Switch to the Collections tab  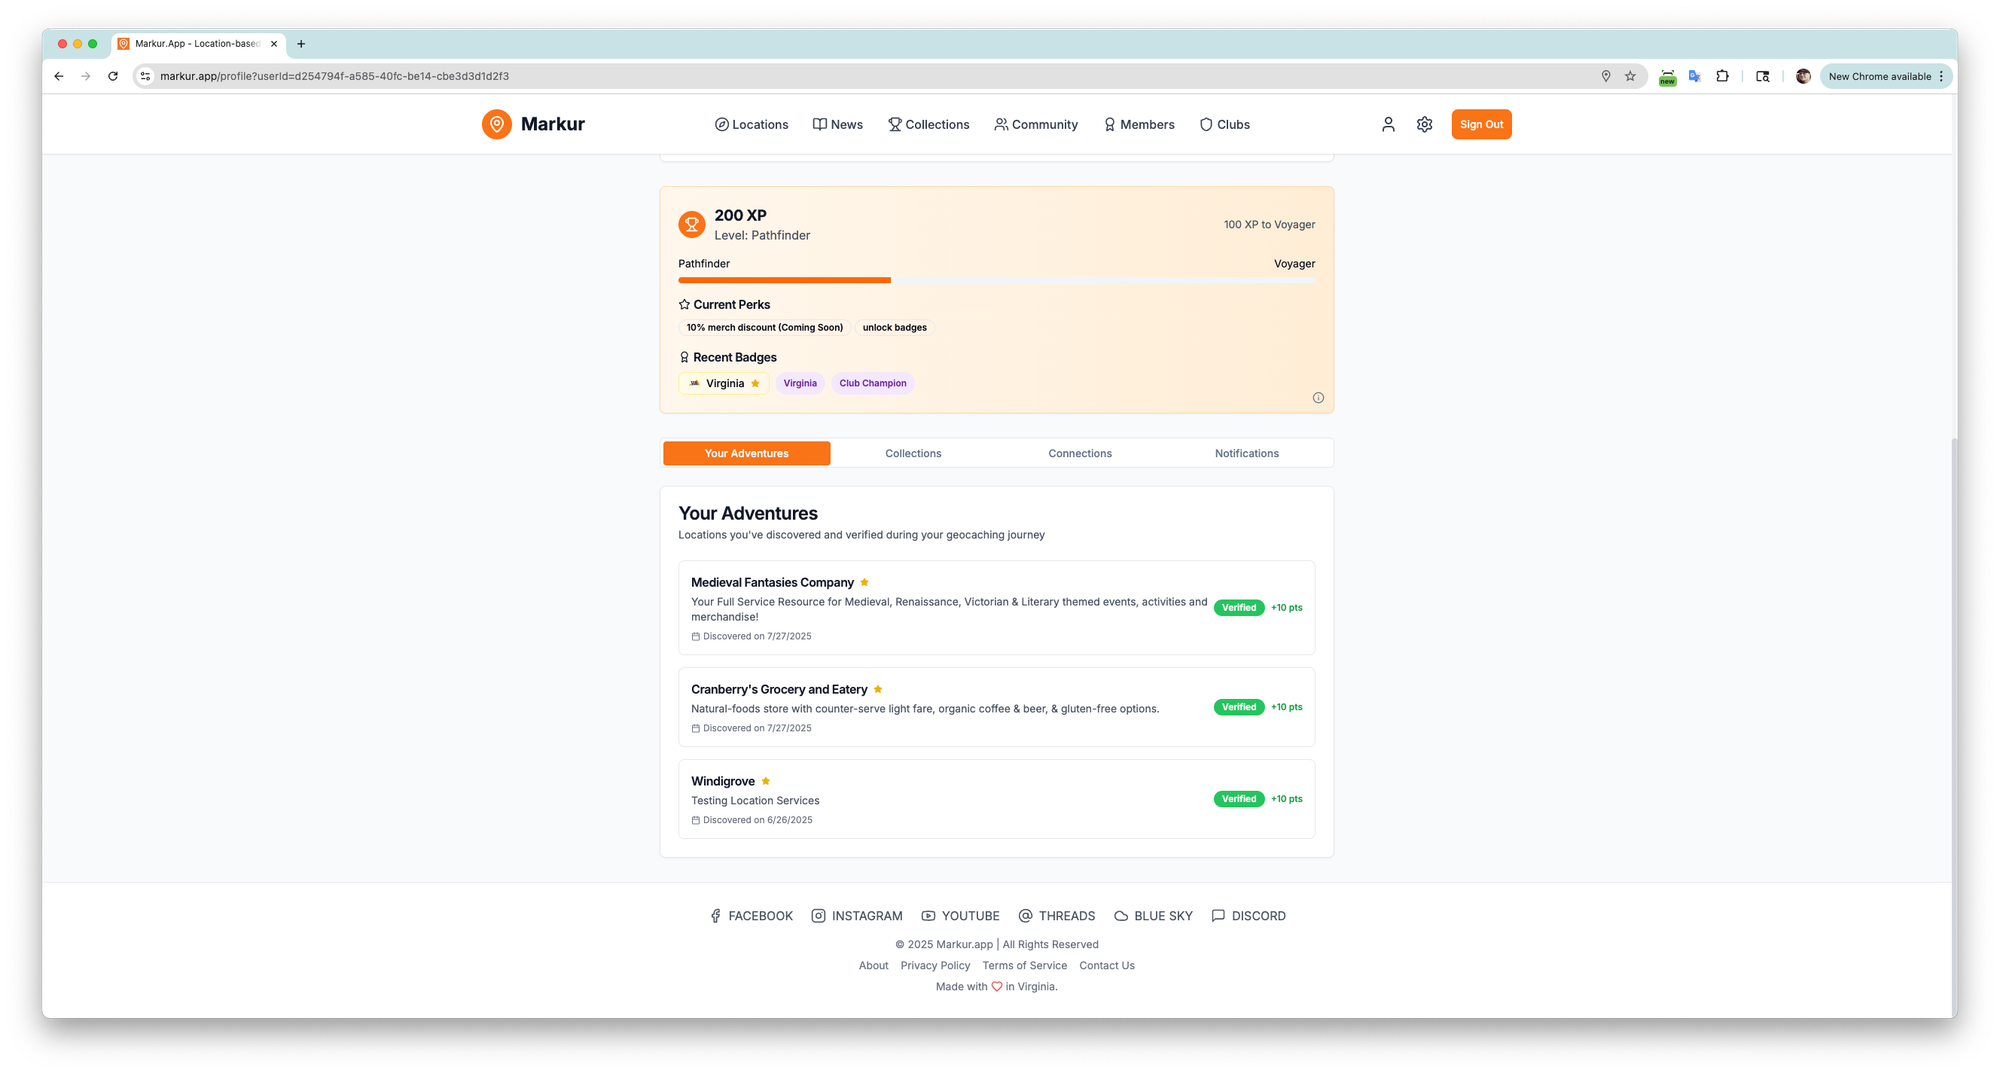point(913,453)
